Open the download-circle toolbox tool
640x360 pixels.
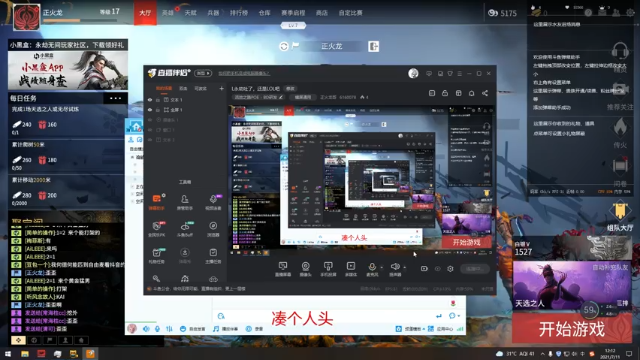point(184,256)
